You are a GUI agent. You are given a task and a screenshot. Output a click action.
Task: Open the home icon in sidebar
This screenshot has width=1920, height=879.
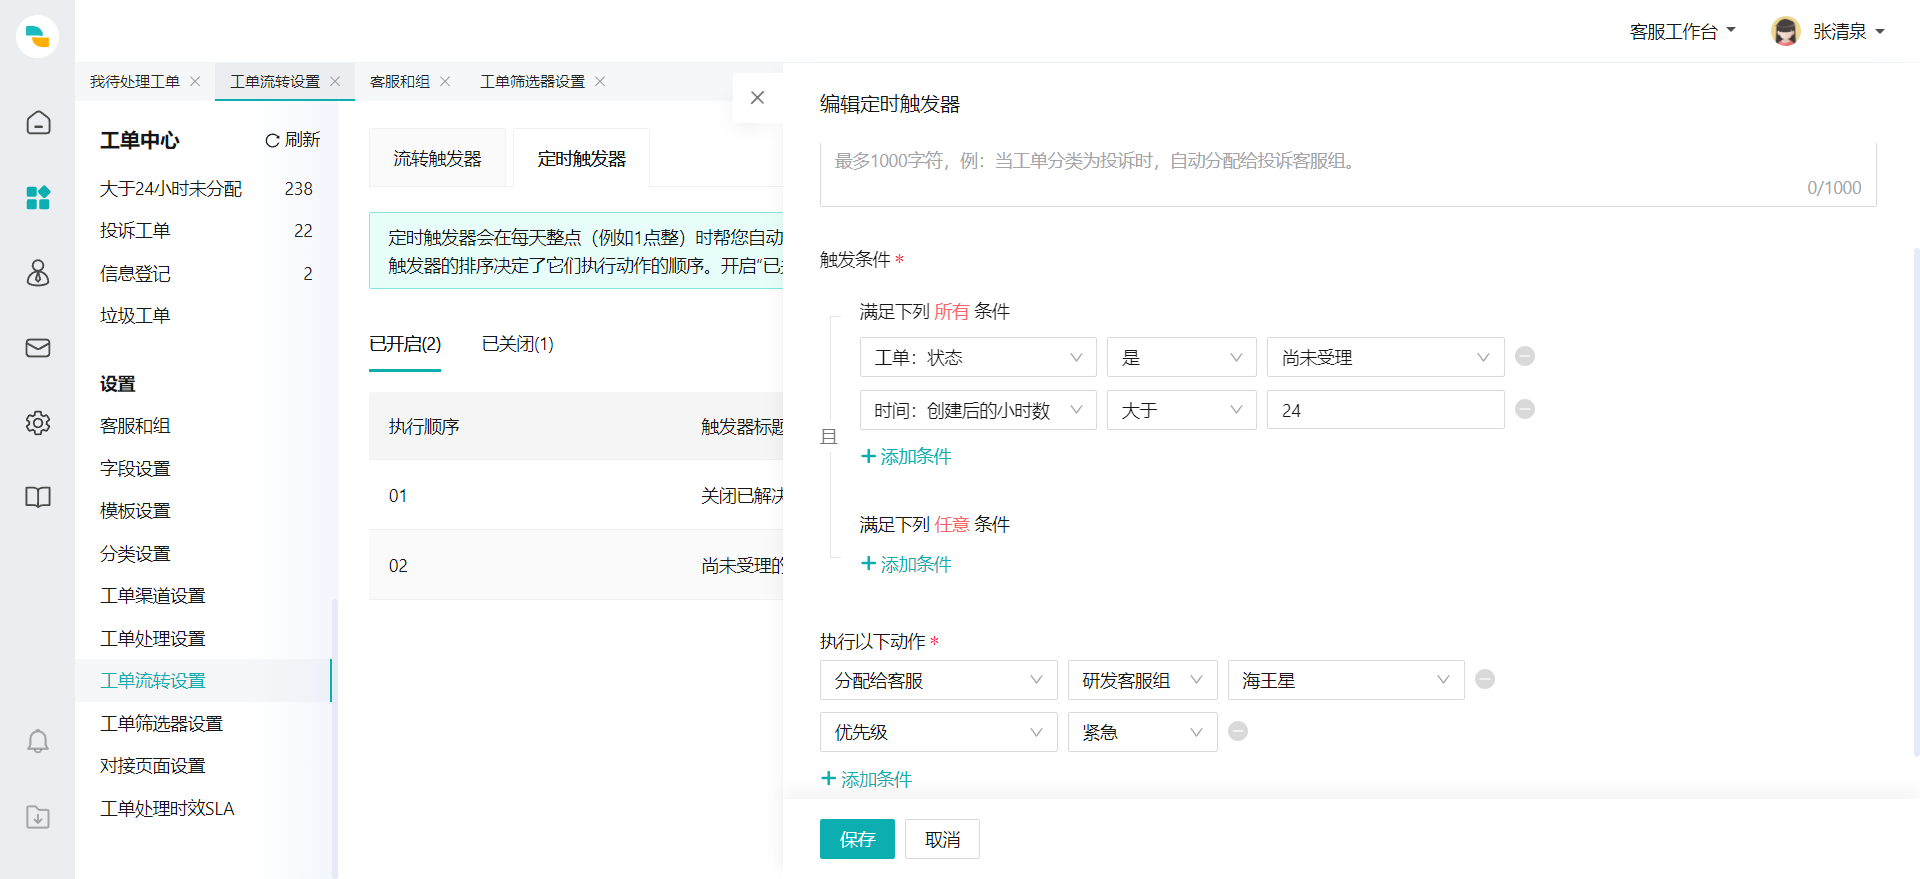38,122
